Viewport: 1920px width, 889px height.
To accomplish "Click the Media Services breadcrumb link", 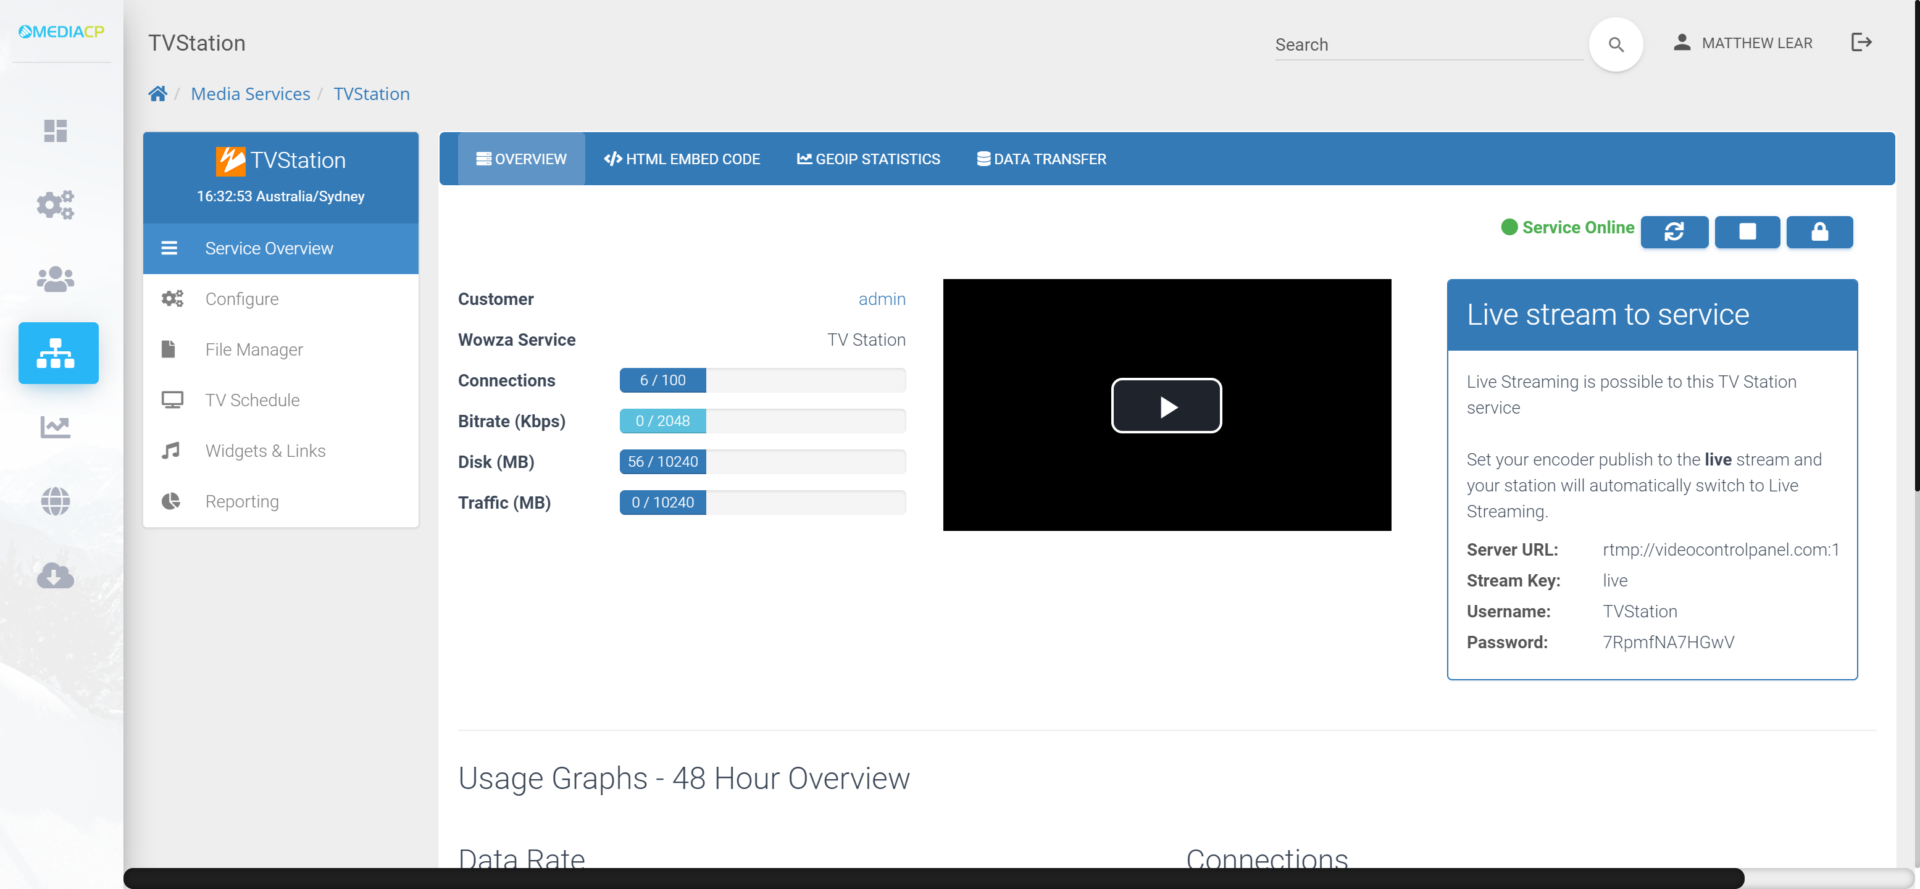I will 250,94.
